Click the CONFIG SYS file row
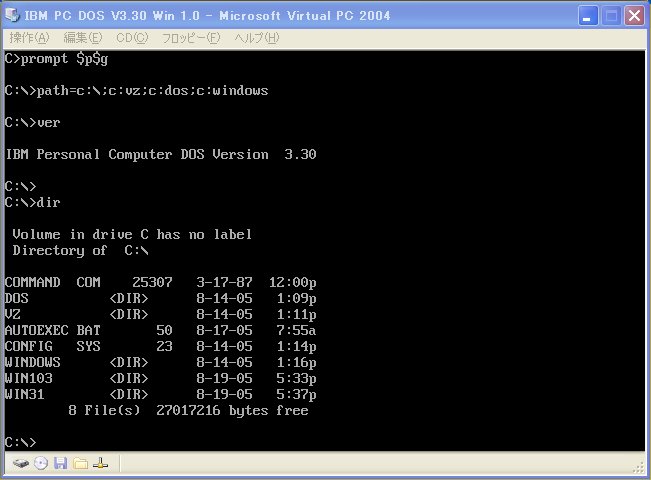The height and width of the screenshot is (480, 651). click(160, 346)
